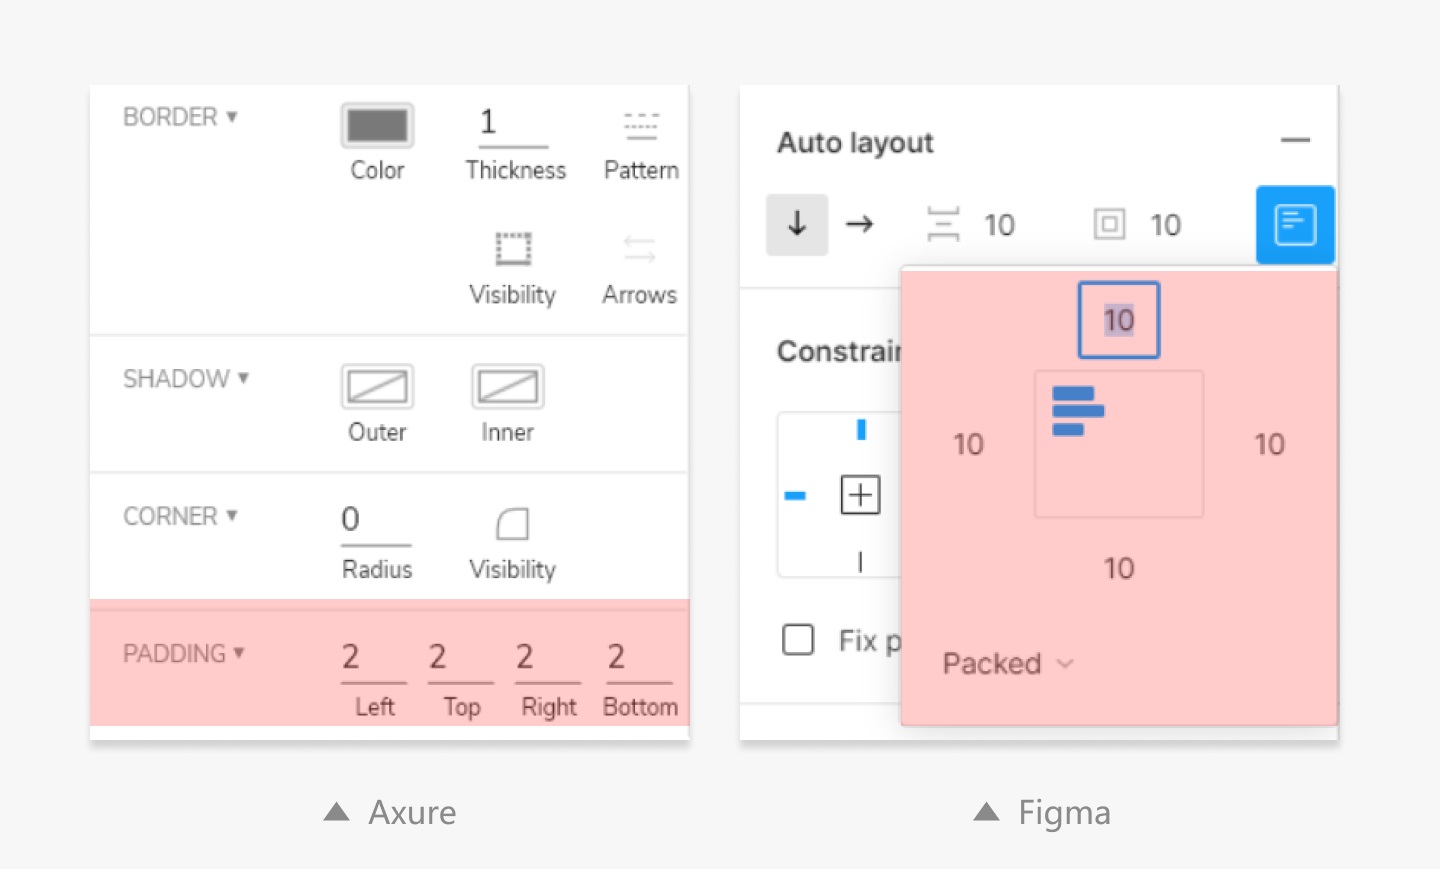Image resolution: width=1440 pixels, height=869 pixels.
Task: Remove auto layout with minus button
Action: click(x=1295, y=141)
